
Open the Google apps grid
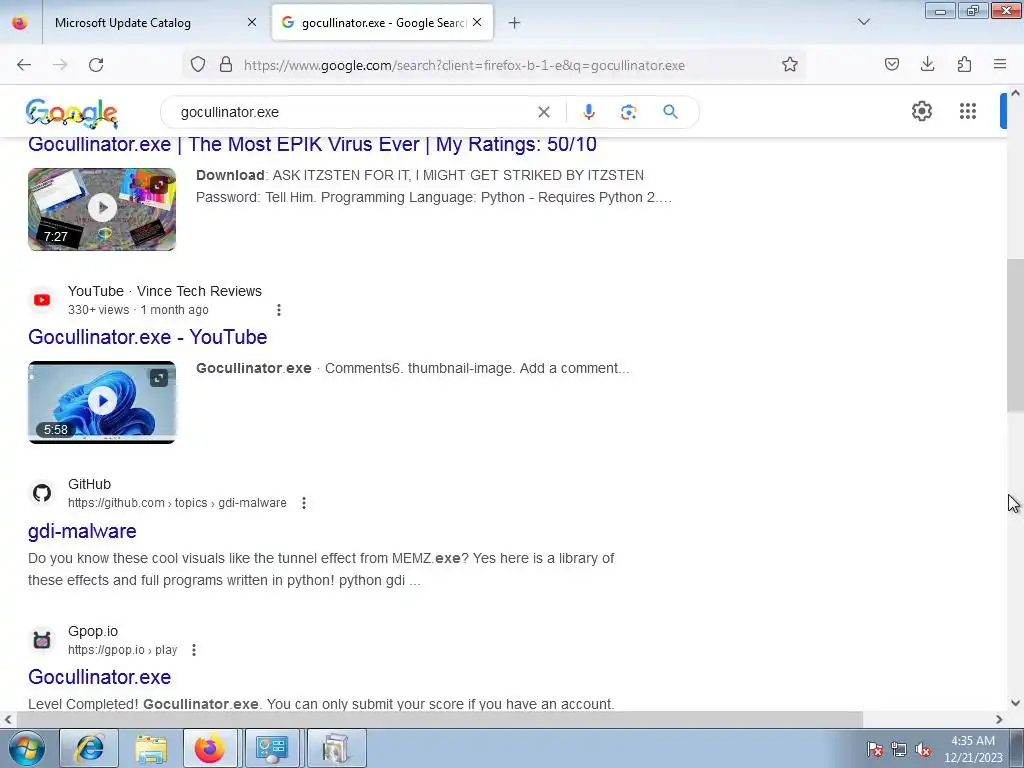click(x=968, y=111)
